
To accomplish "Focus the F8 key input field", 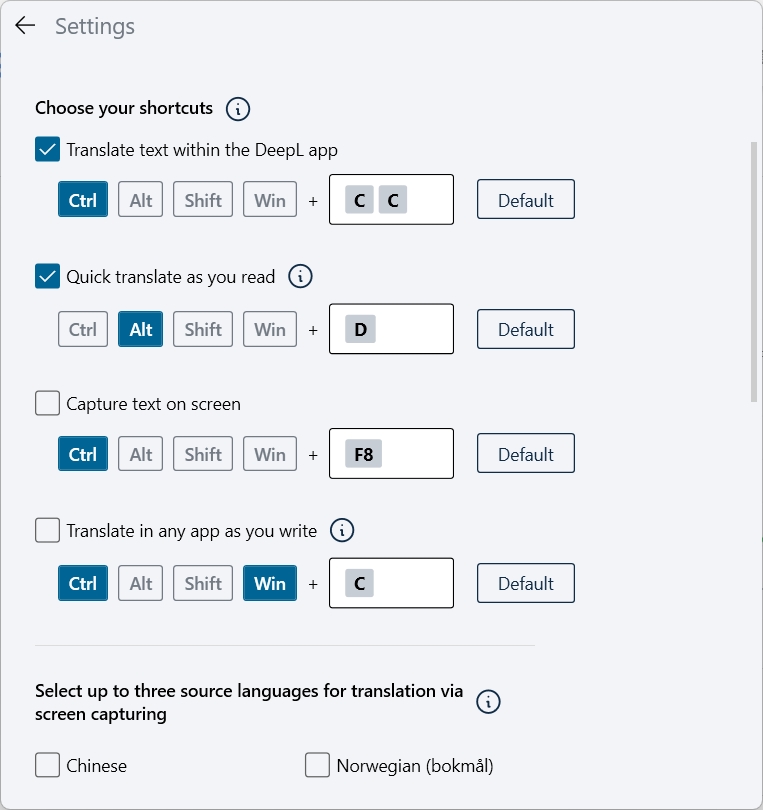I will coord(392,454).
